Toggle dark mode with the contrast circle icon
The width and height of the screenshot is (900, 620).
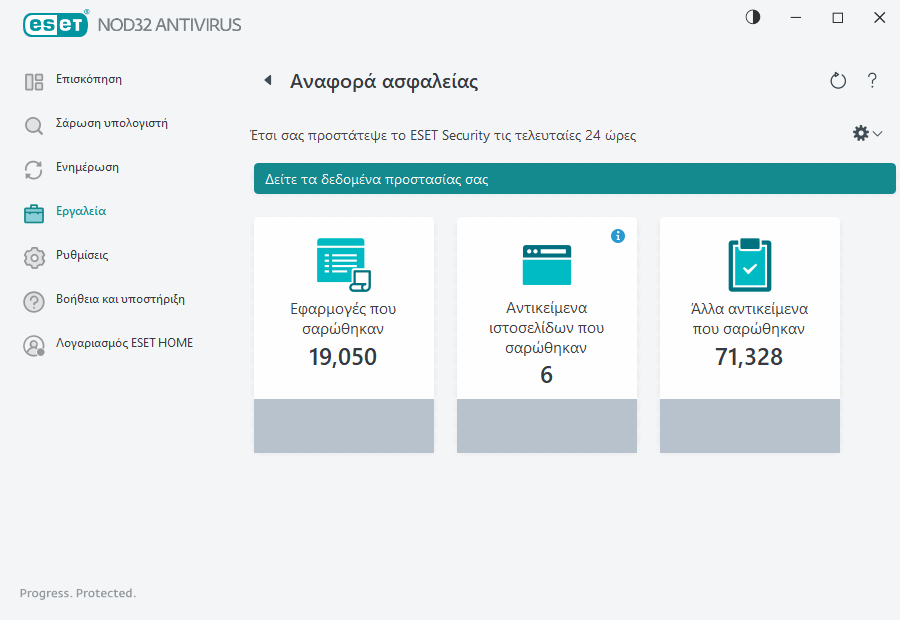point(751,17)
